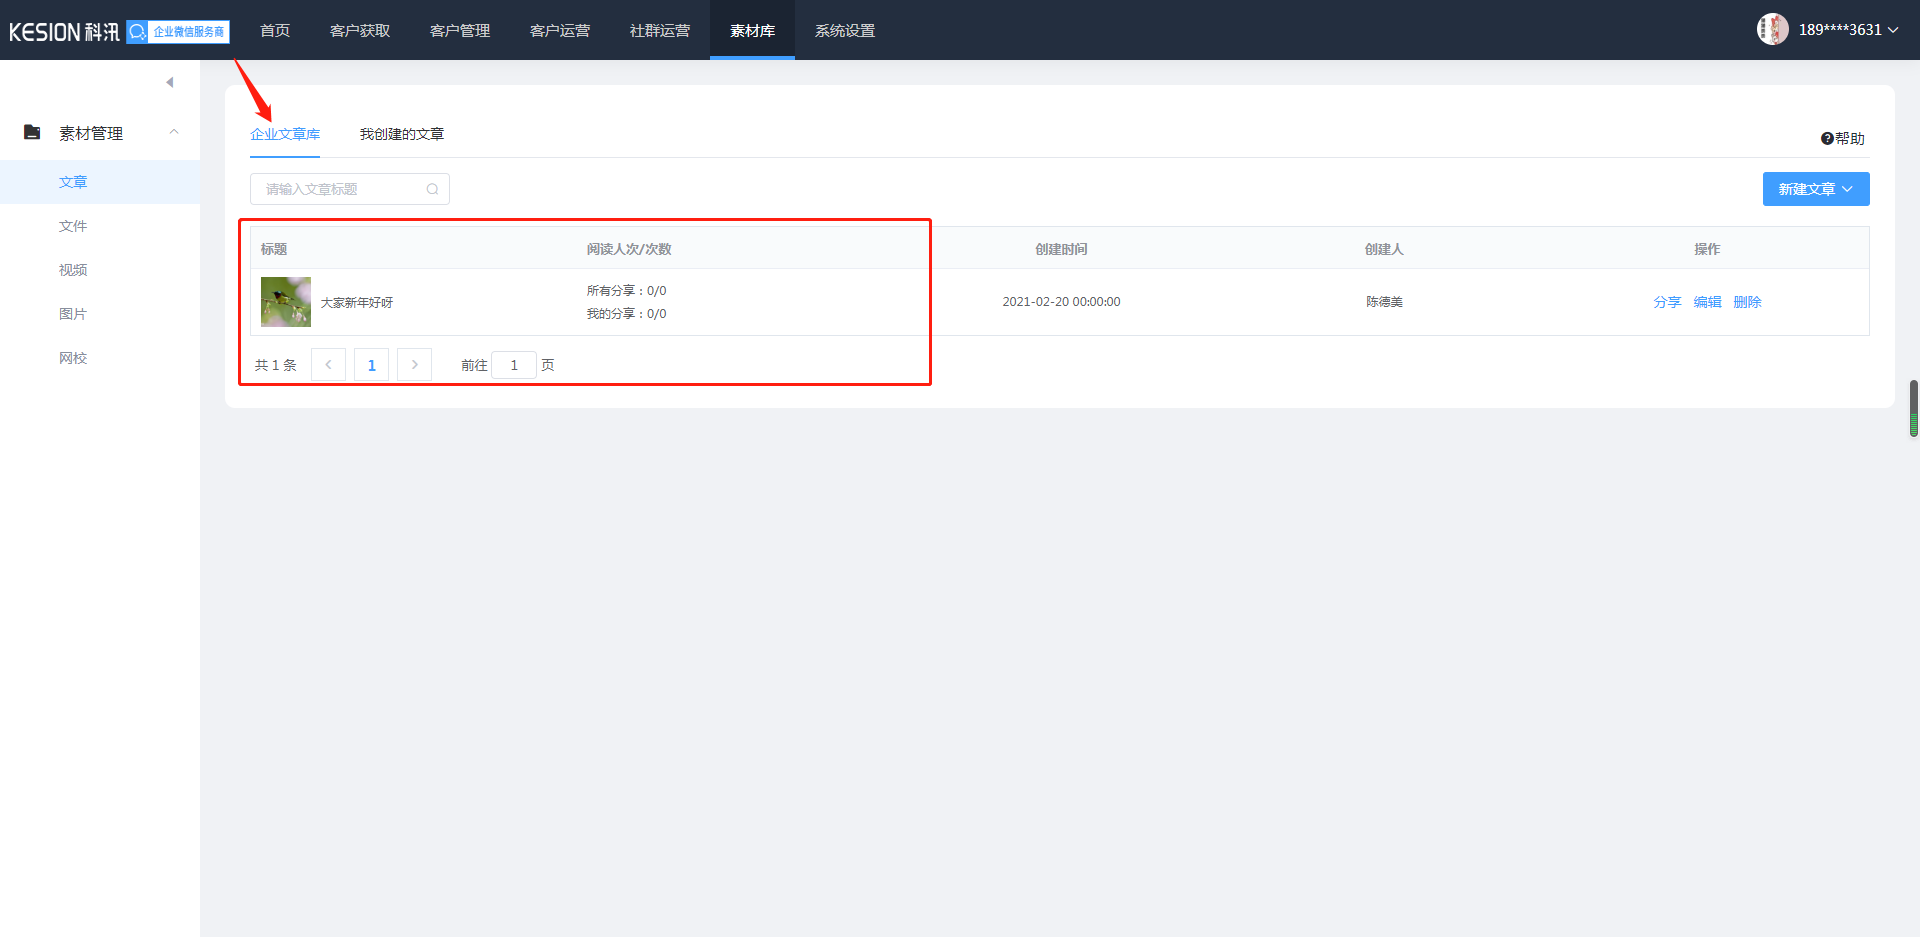This screenshot has height=937, width=1920.
Task: Open the 大家新年好呀 article thumbnail
Action: pos(286,302)
